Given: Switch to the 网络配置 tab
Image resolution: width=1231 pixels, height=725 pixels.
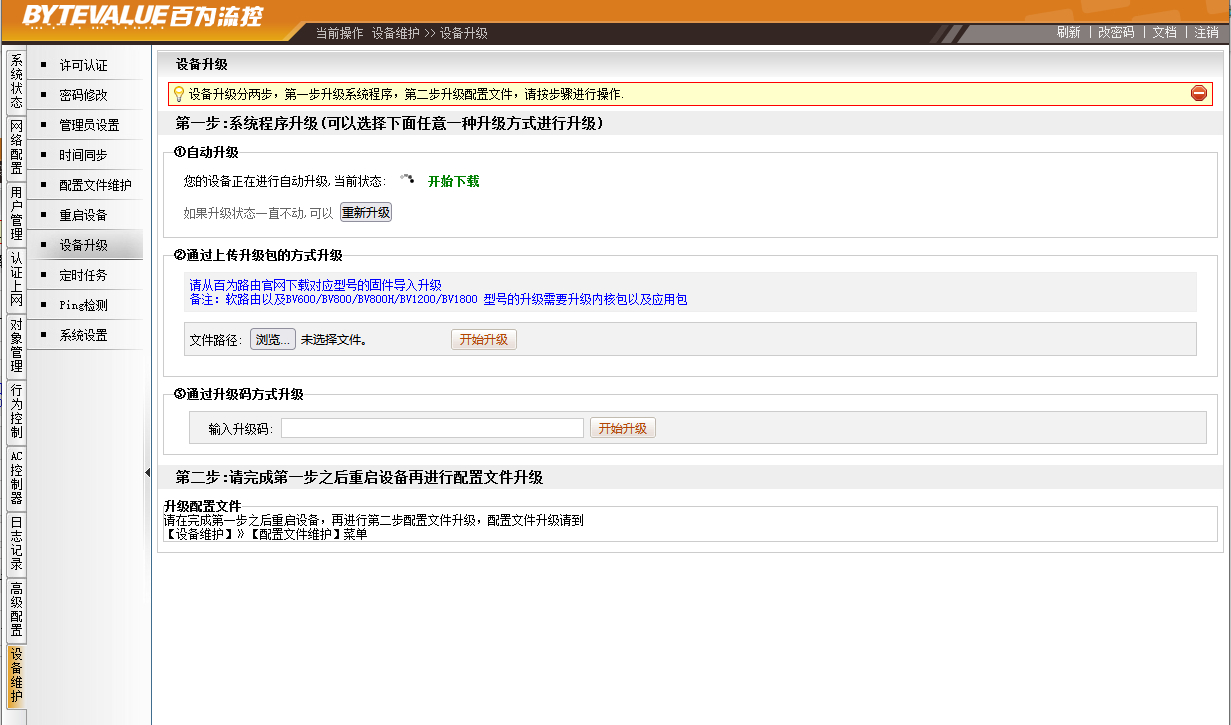Looking at the screenshot, I should (16, 147).
